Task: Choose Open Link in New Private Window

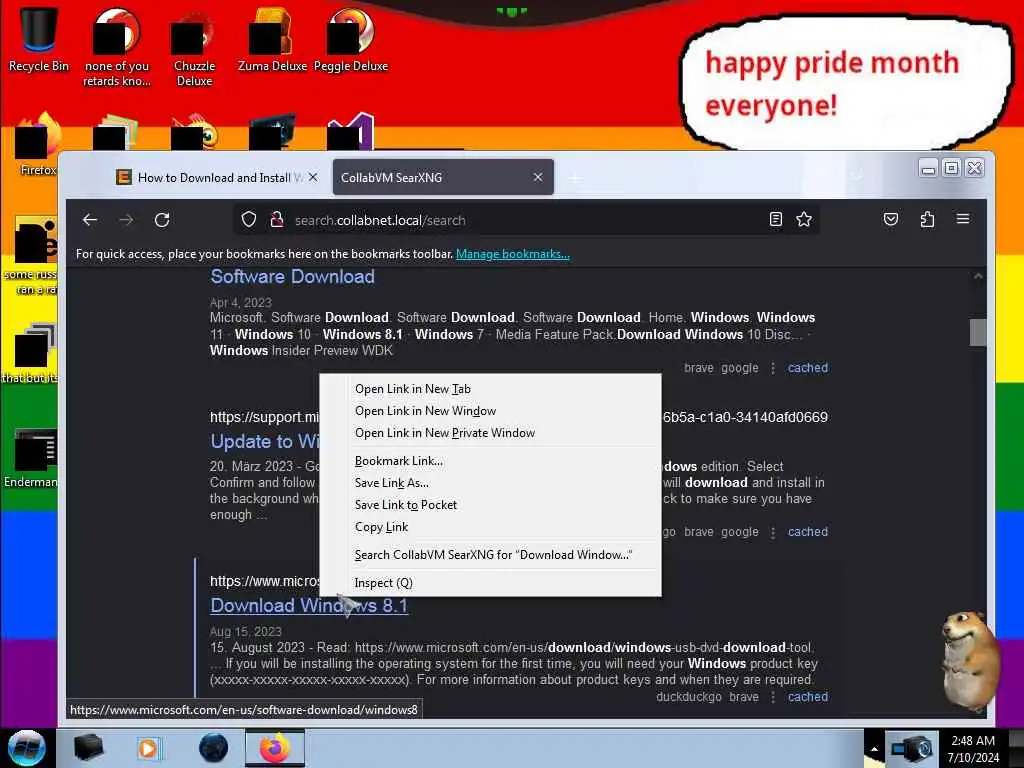Action: tap(490, 433)
